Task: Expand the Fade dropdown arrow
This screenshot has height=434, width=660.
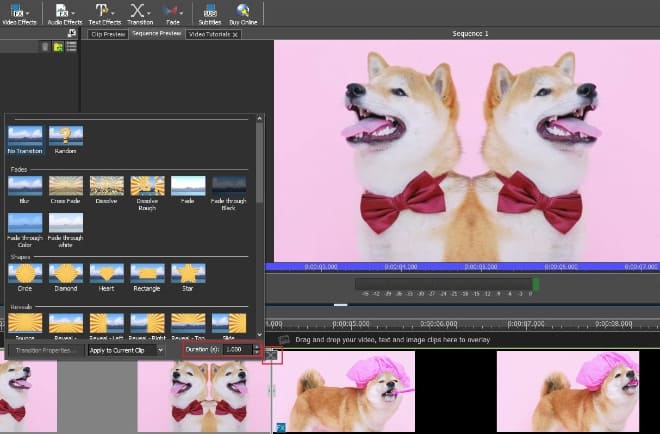Action: point(182,13)
